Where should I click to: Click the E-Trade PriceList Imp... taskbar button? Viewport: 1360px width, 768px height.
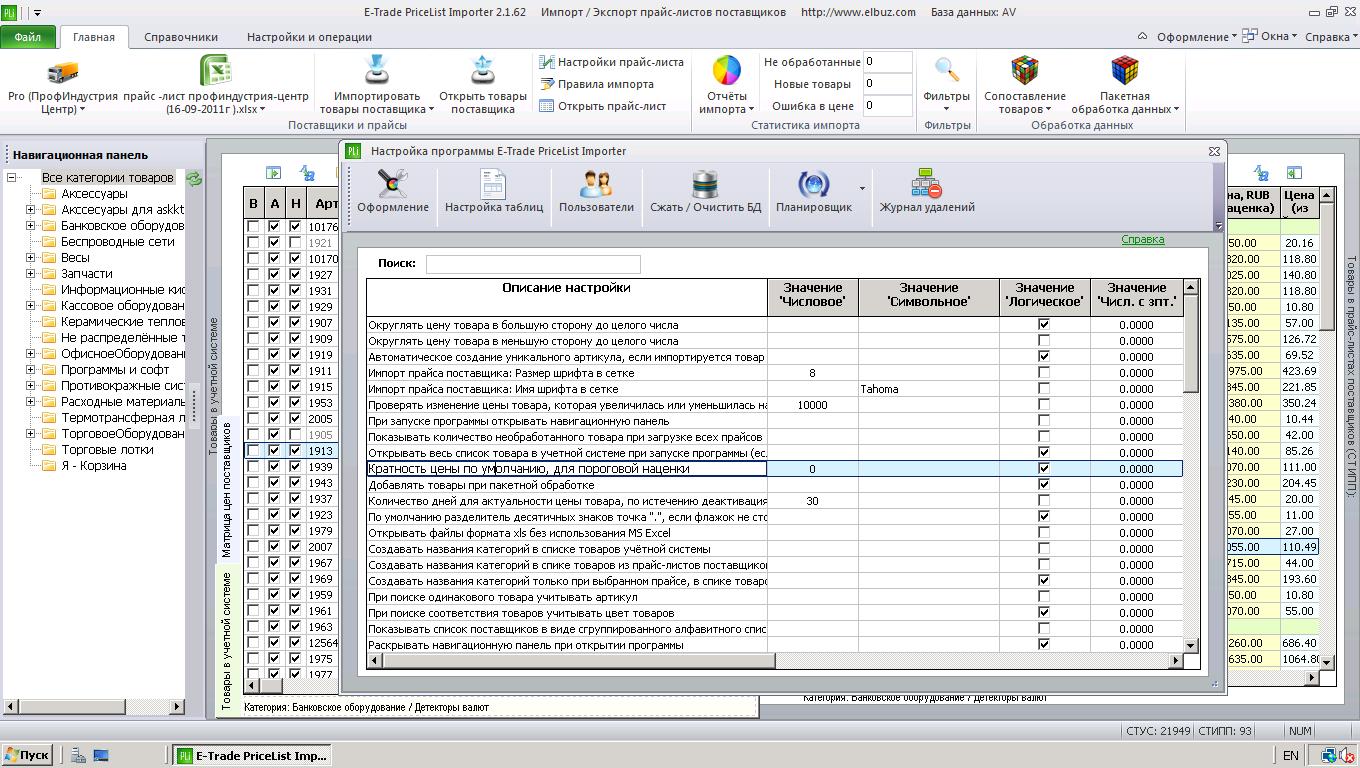pos(252,756)
